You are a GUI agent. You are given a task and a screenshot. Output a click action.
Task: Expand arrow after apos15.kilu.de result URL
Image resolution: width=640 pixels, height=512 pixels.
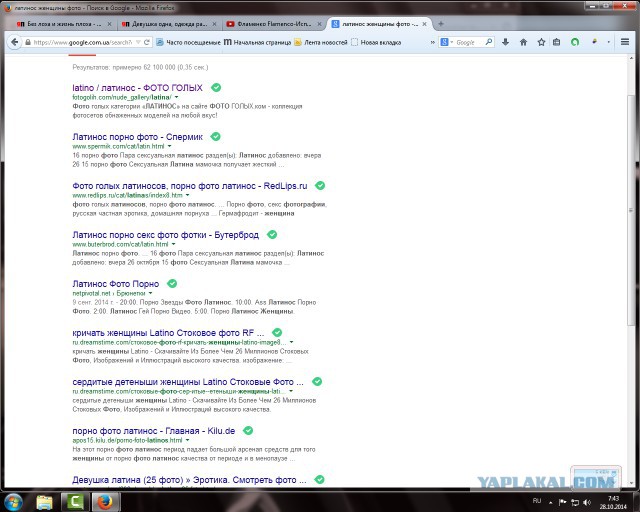tap(187, 440)
